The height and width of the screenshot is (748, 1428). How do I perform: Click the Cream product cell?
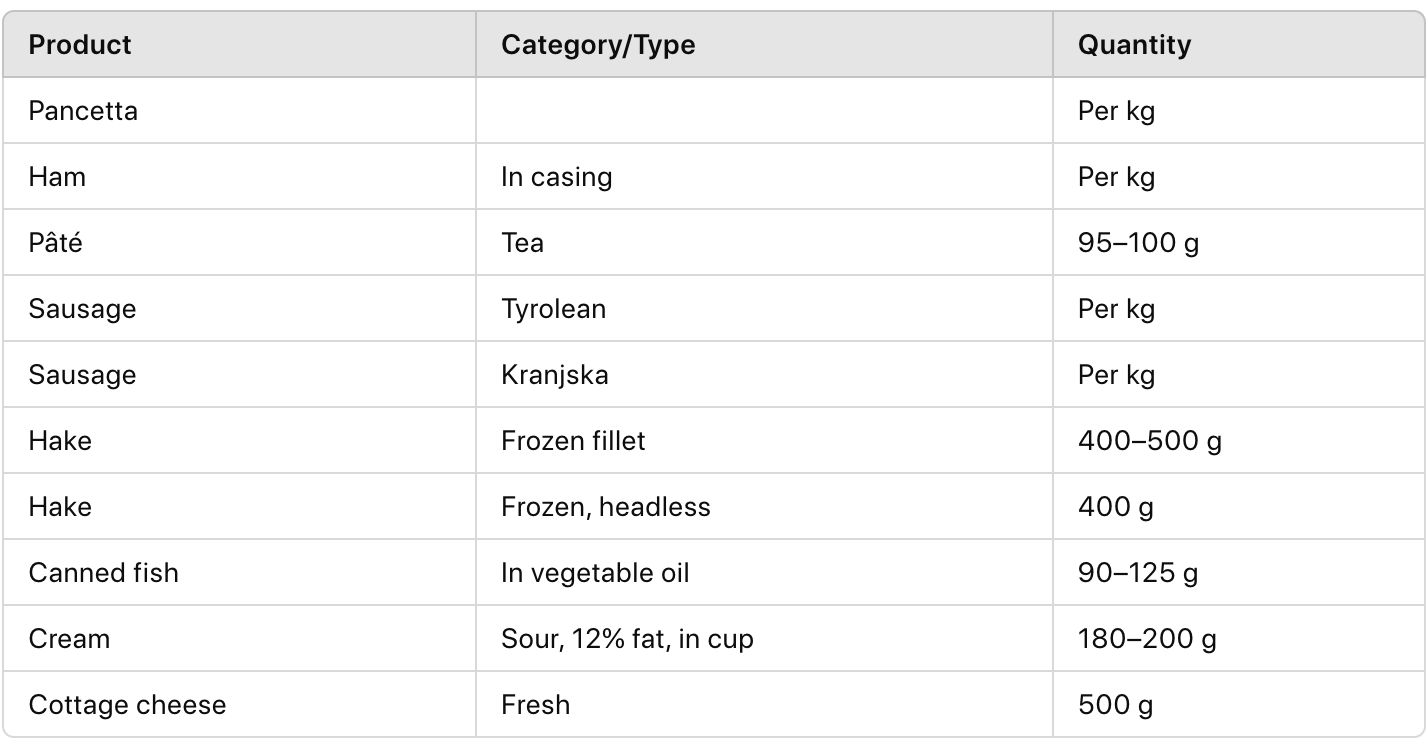coord(69,639)
